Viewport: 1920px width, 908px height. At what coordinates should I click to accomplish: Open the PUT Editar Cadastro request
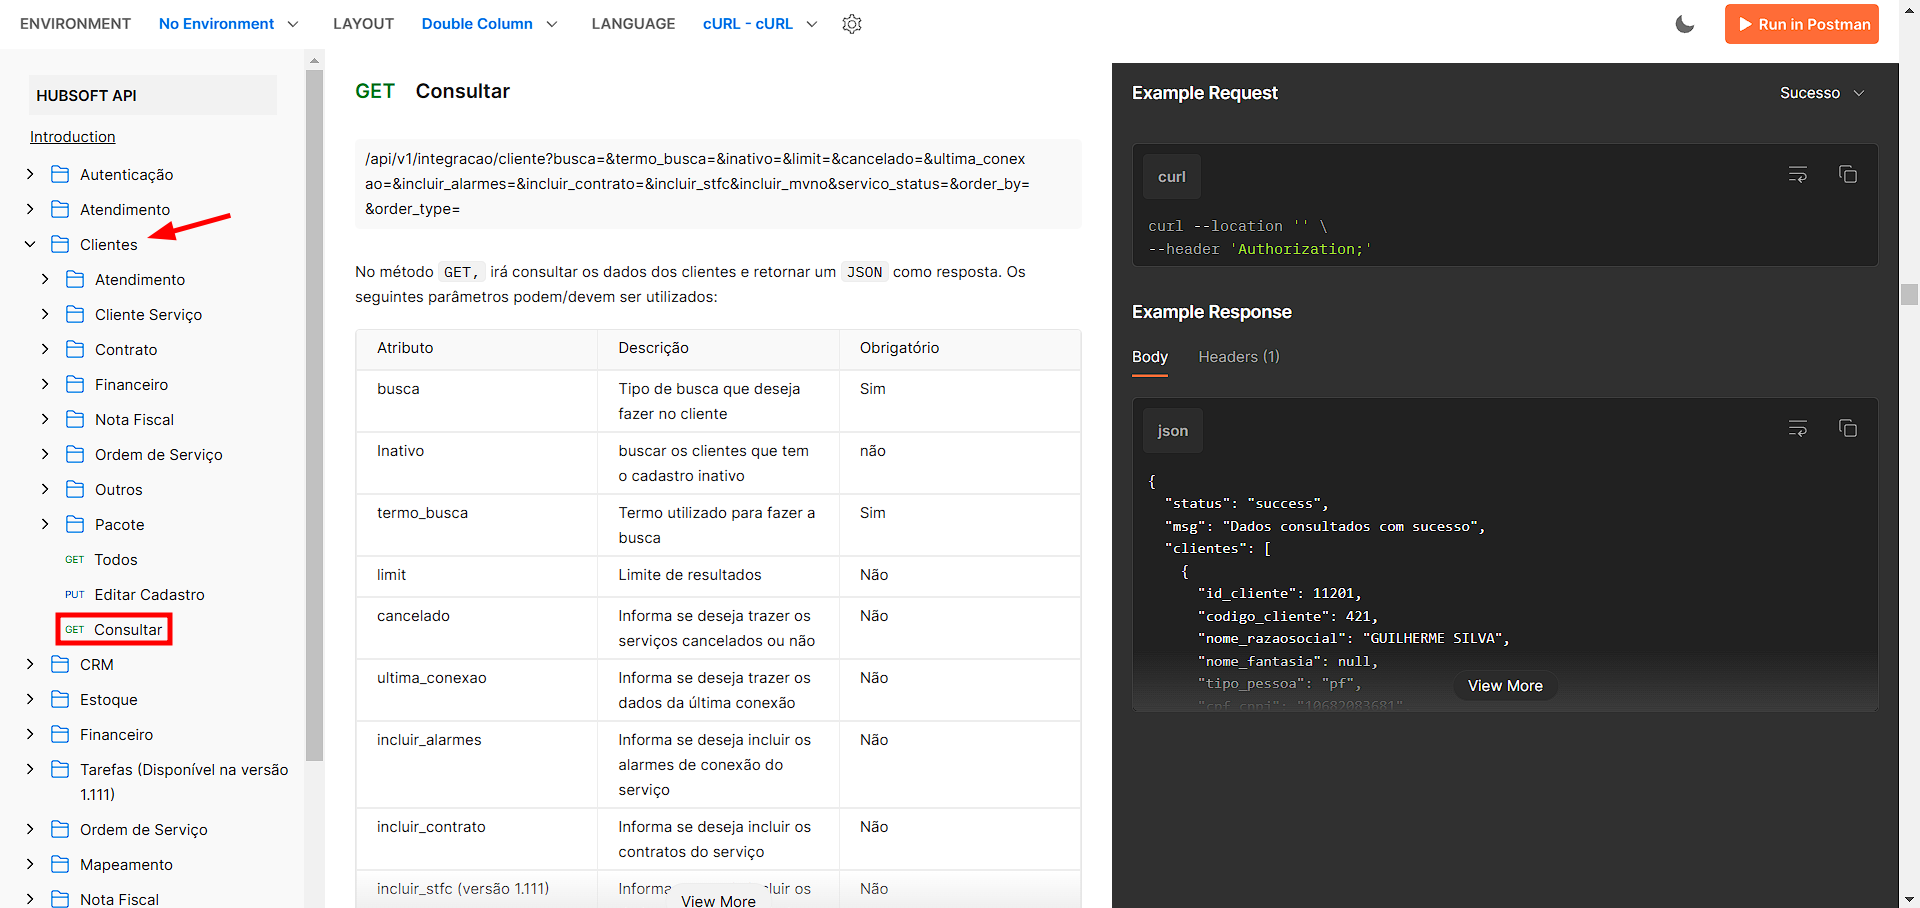pos(135,595)
